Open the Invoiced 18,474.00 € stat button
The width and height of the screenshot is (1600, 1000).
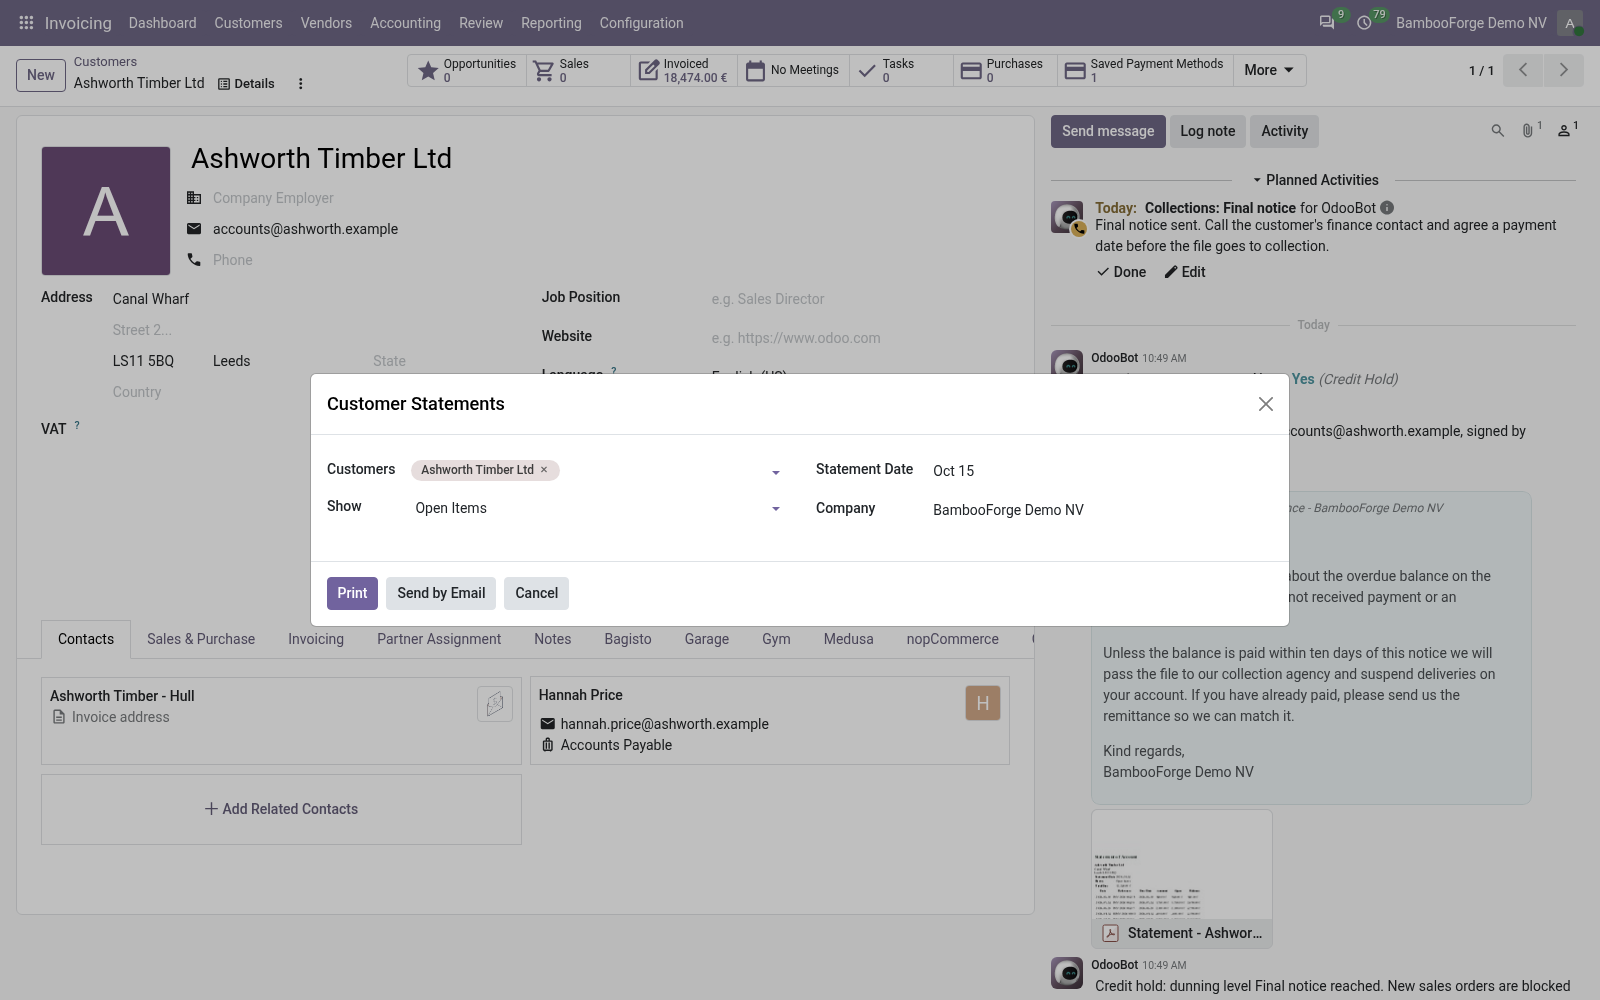tap(684, 70)
